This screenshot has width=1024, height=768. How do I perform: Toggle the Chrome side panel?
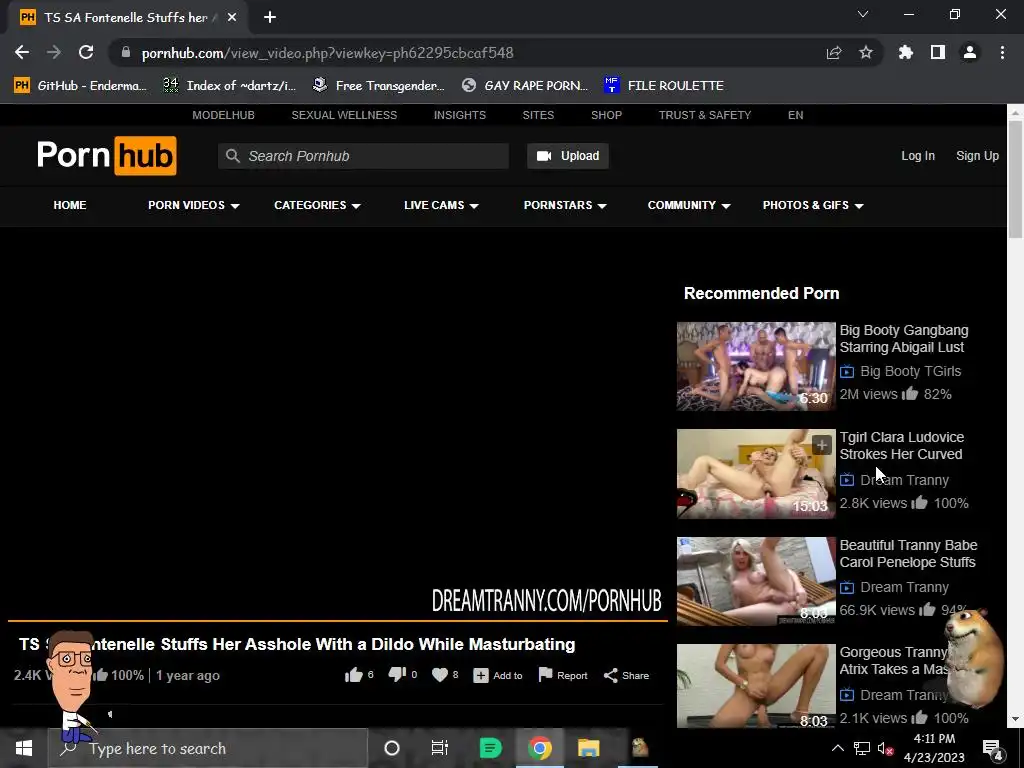coord(937,52)
